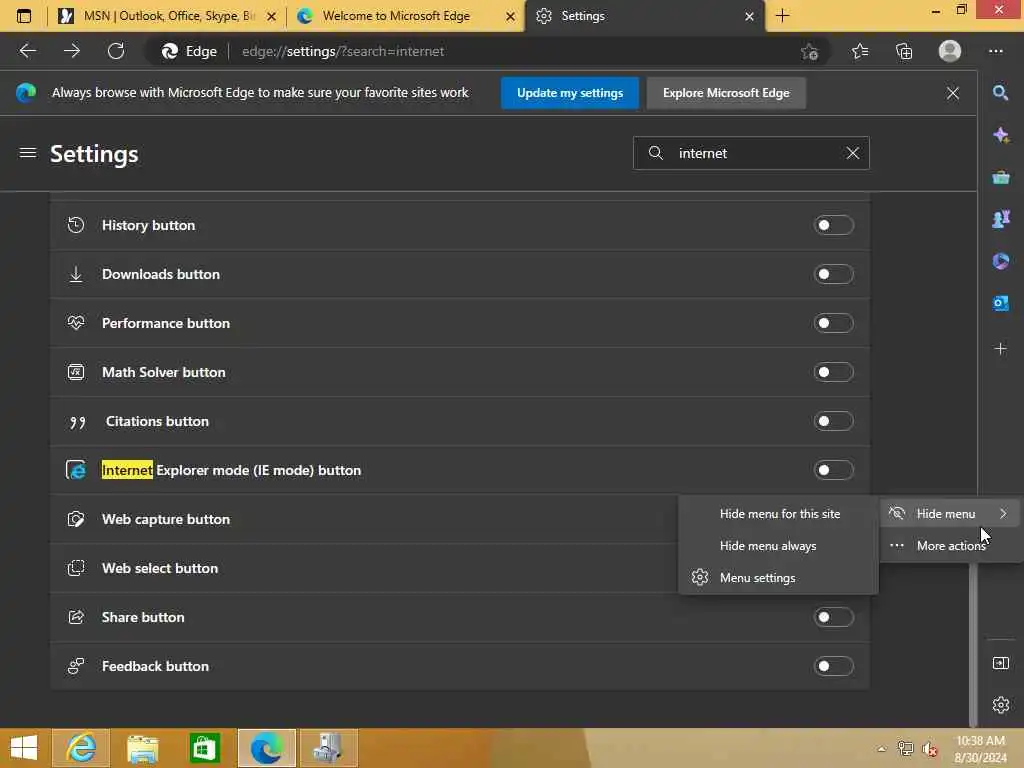
Task: Open Menu settings entry
Action: pyautogui.click(x=779, y=578)
